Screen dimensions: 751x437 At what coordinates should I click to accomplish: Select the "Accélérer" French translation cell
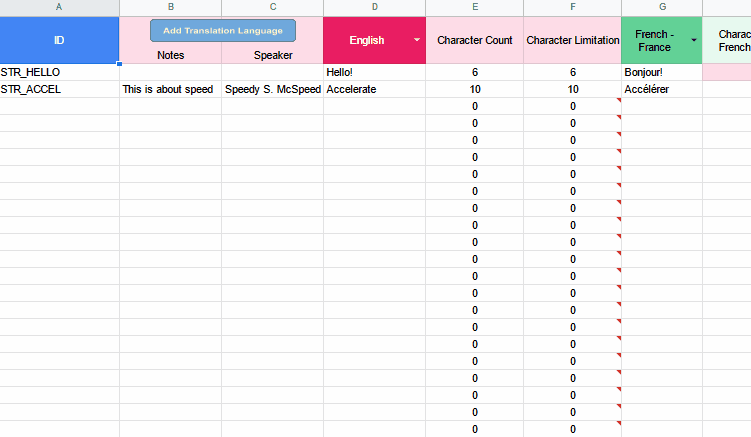tap(661, 89)
